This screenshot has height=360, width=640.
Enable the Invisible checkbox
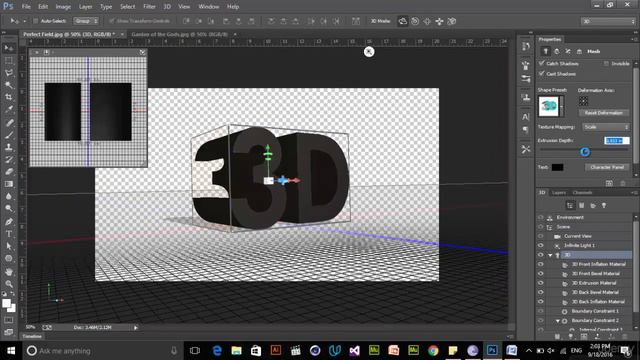pyautogui.click(x=606, y=63)
